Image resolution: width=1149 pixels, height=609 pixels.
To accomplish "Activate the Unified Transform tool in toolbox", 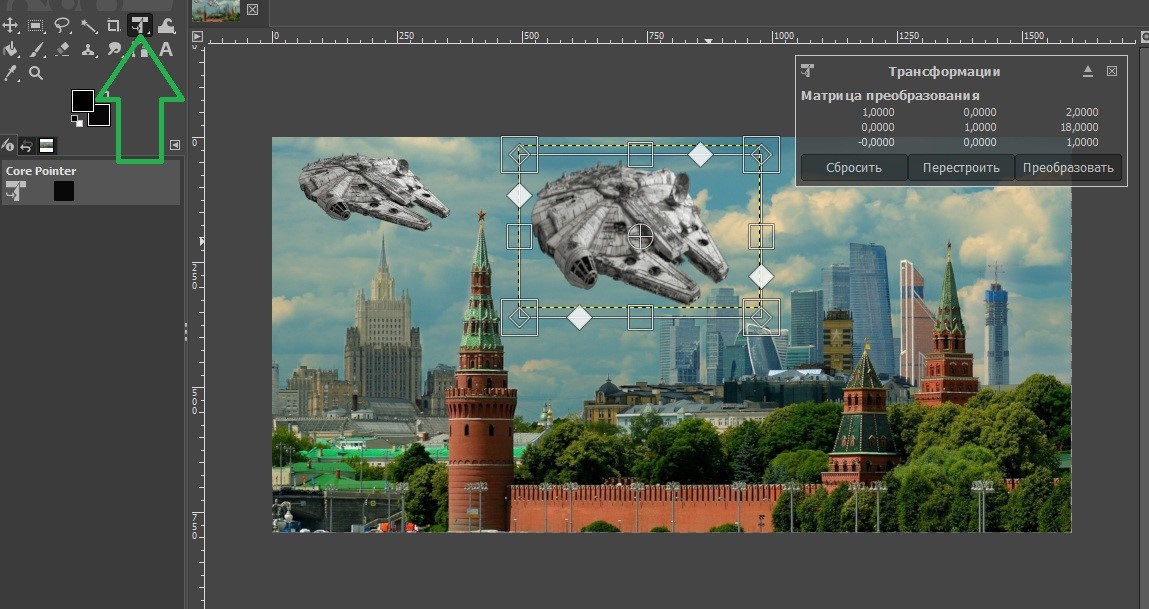I will (x=140, y=25).
